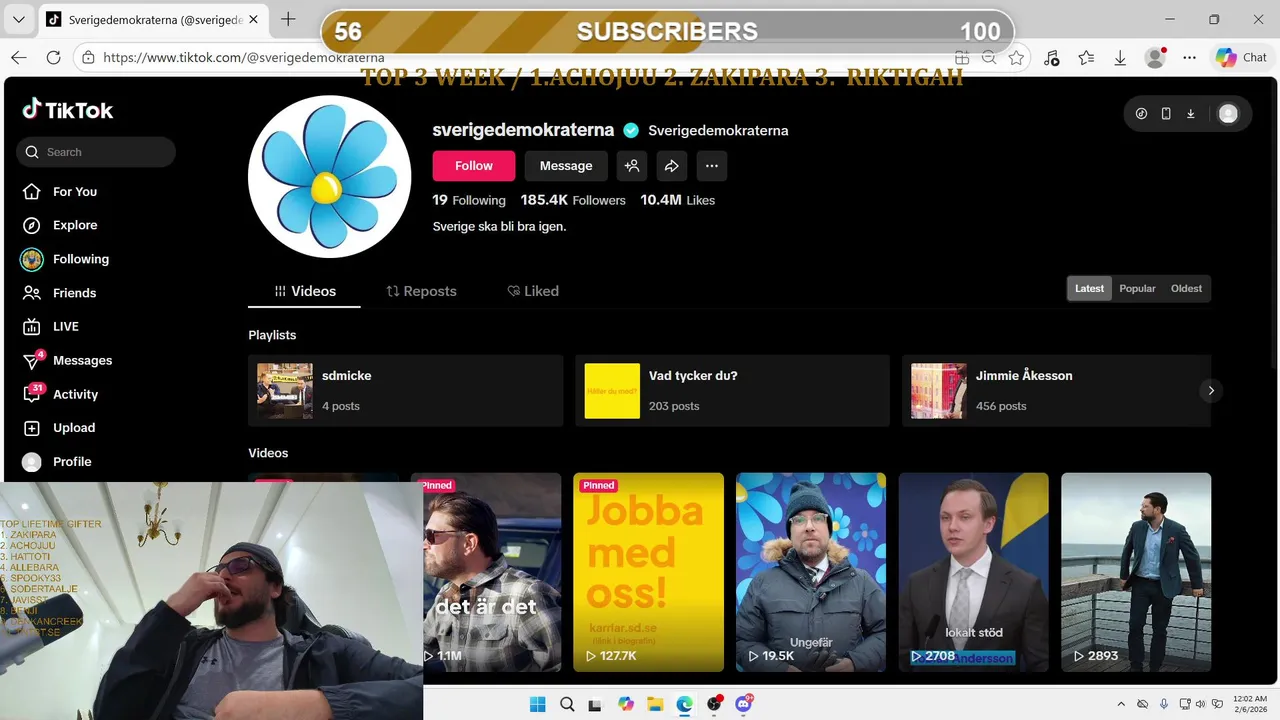This screenshot has width=1280, height=720.
Task: Switch to the Liked tab
Action: [x=533, y=291]
